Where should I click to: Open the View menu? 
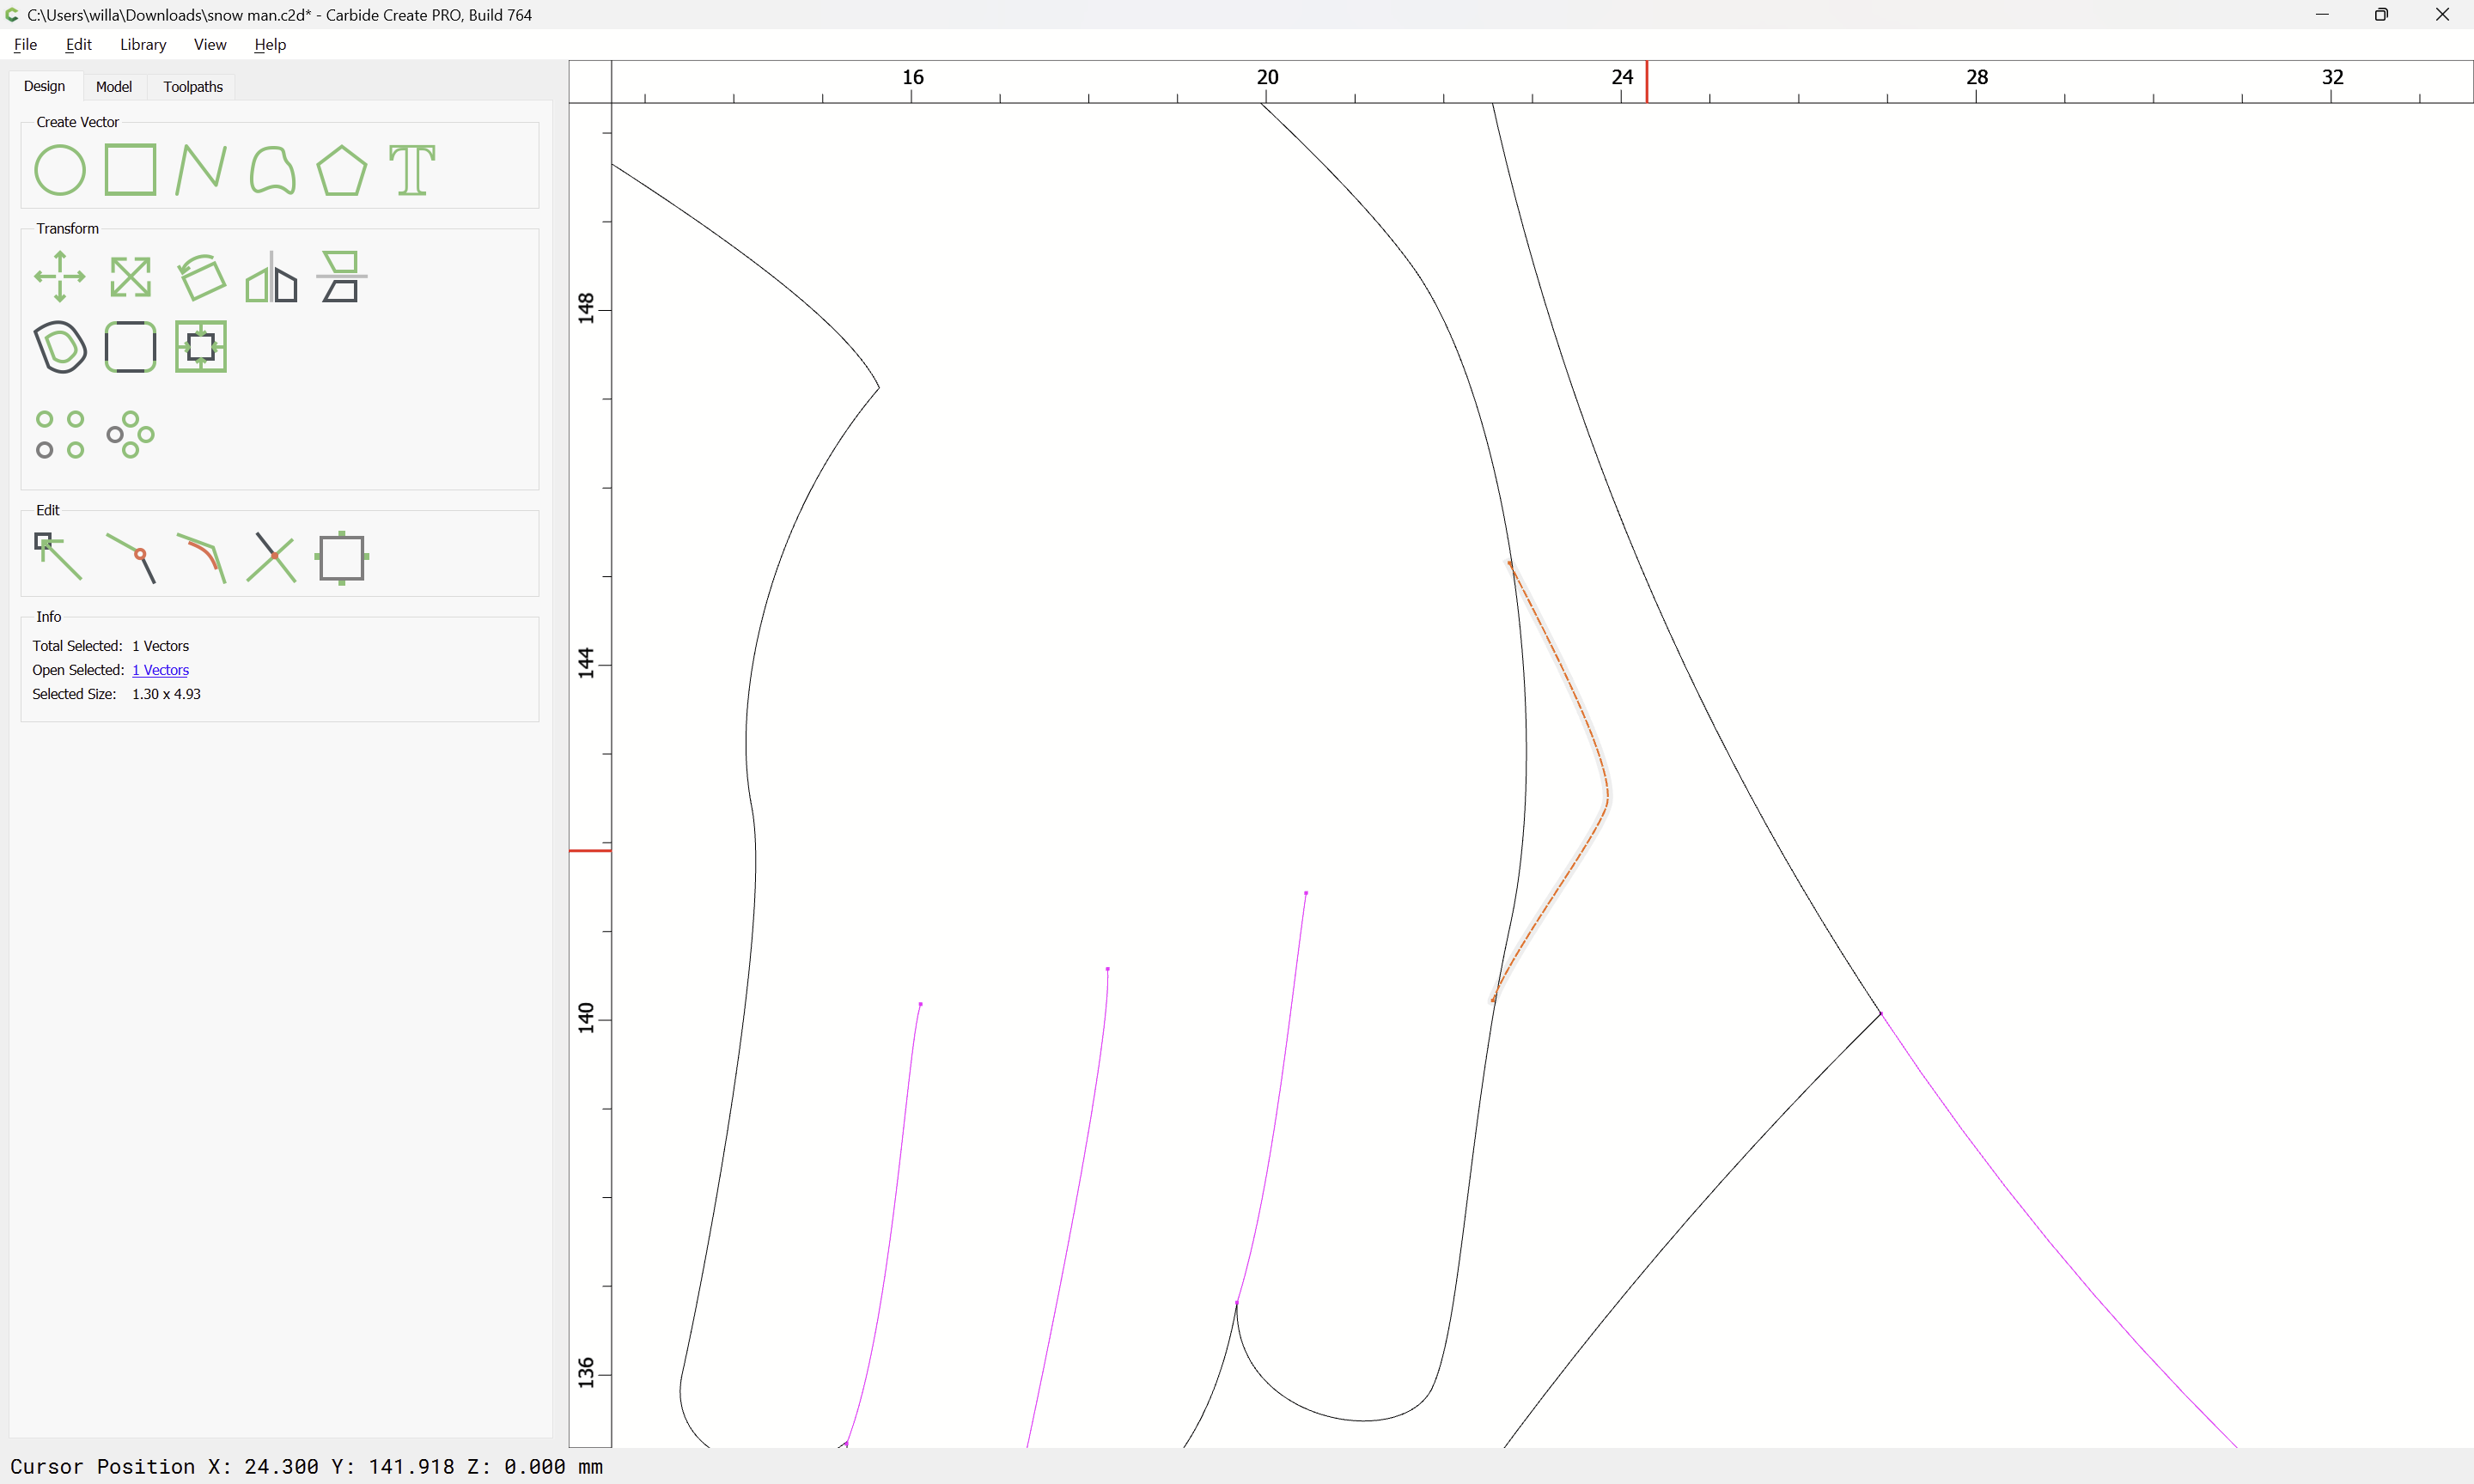coord(210,44)
